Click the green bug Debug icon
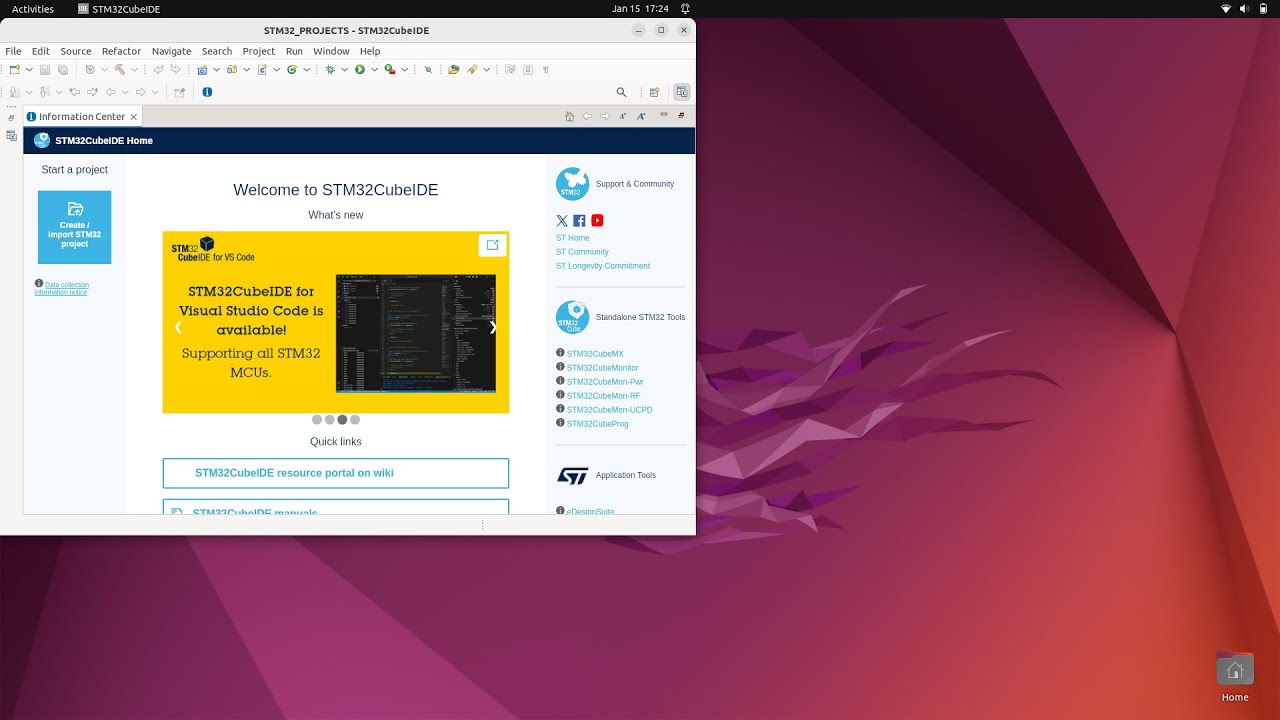The width and height of the screenshot is (1280, 720). click(x=330, y=70)
